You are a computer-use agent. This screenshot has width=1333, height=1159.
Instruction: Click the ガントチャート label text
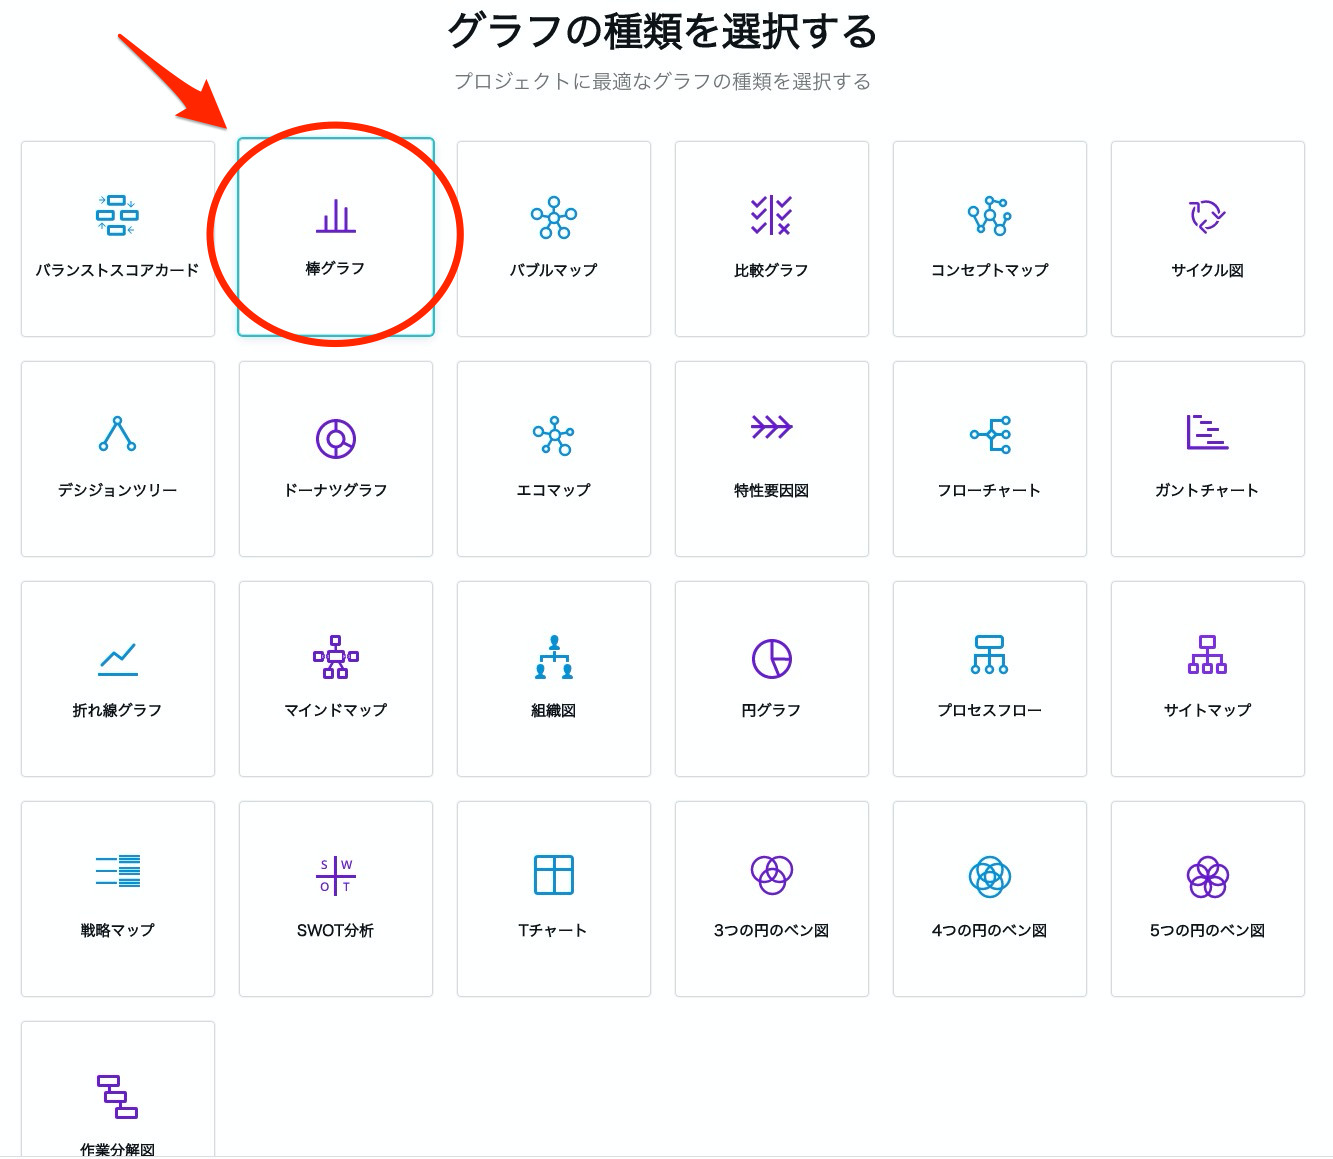(x=1207, y=490)
